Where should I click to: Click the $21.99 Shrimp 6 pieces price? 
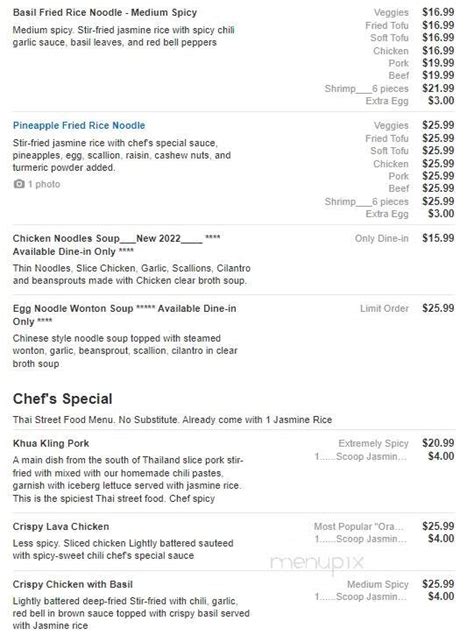pyautogui.click(x=438, y=88)
